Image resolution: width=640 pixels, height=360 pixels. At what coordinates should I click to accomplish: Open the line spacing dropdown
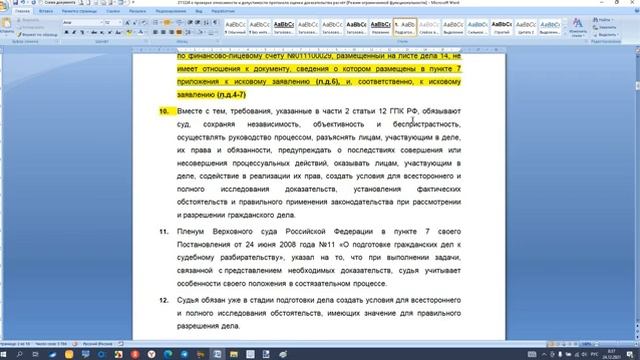click(x=189, y=32)
